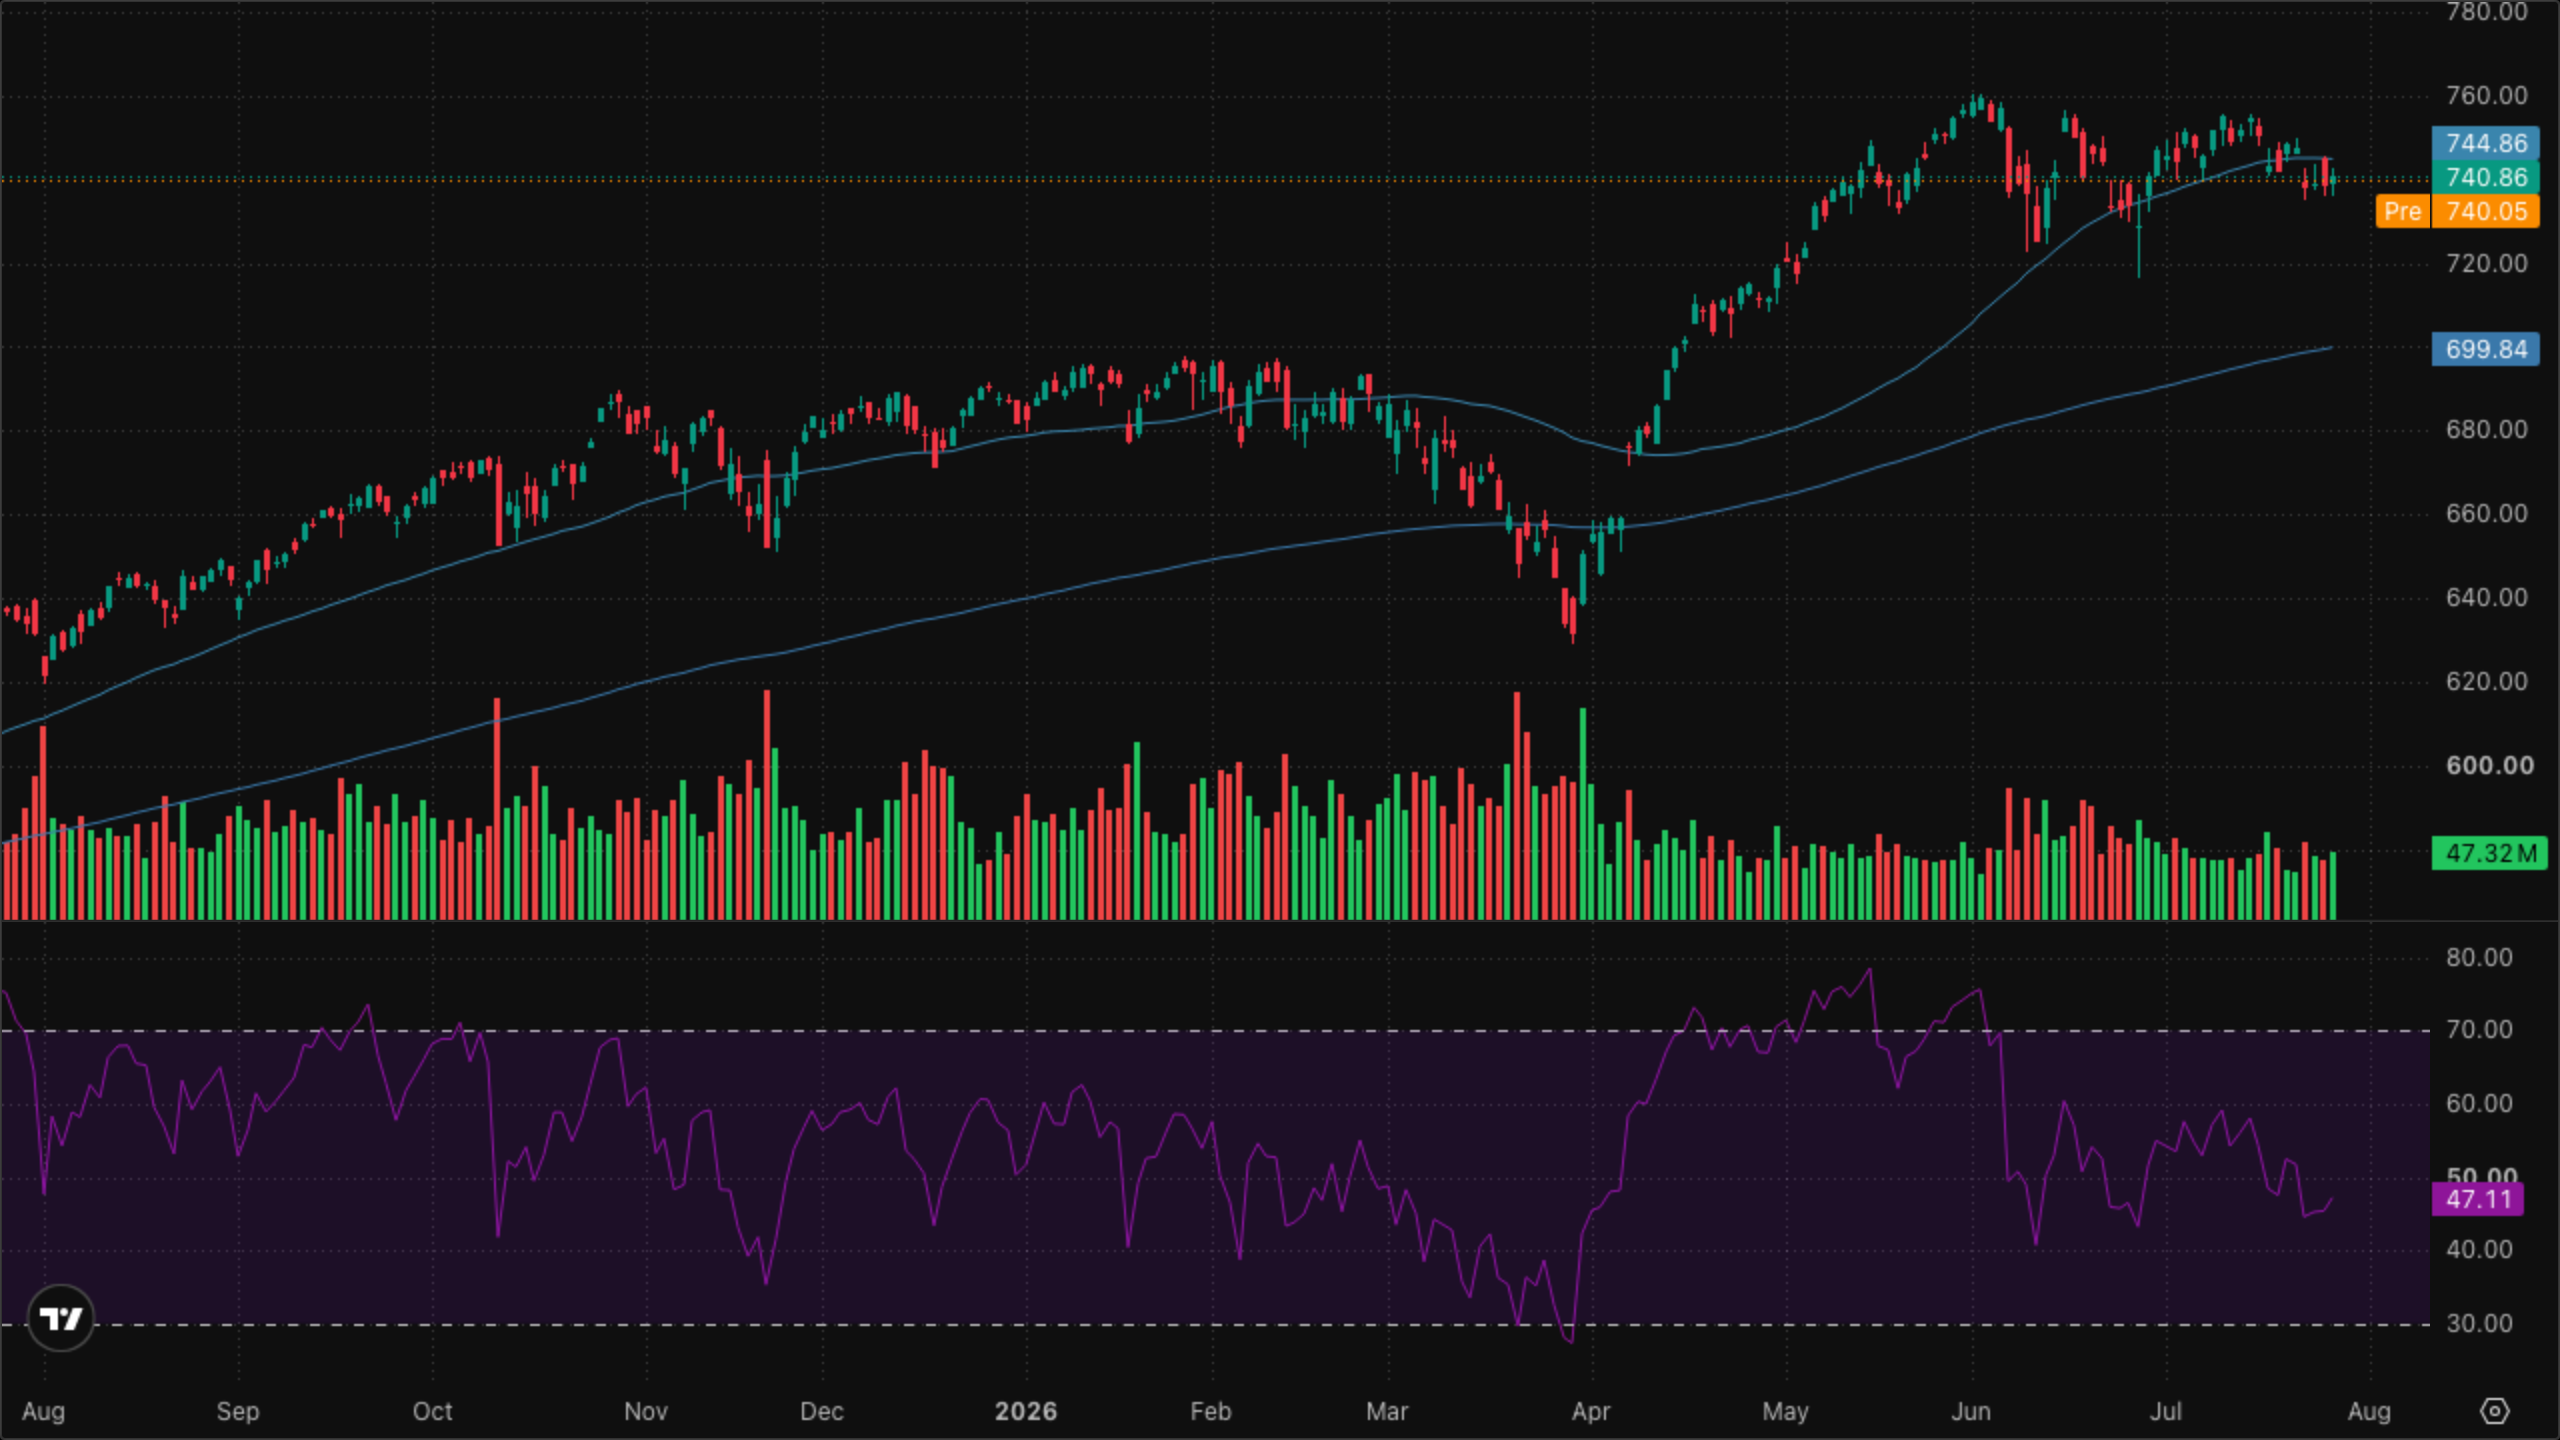Click the Oct label on time axis
Screen dimensions: 2560x1440
[432, 1411]
